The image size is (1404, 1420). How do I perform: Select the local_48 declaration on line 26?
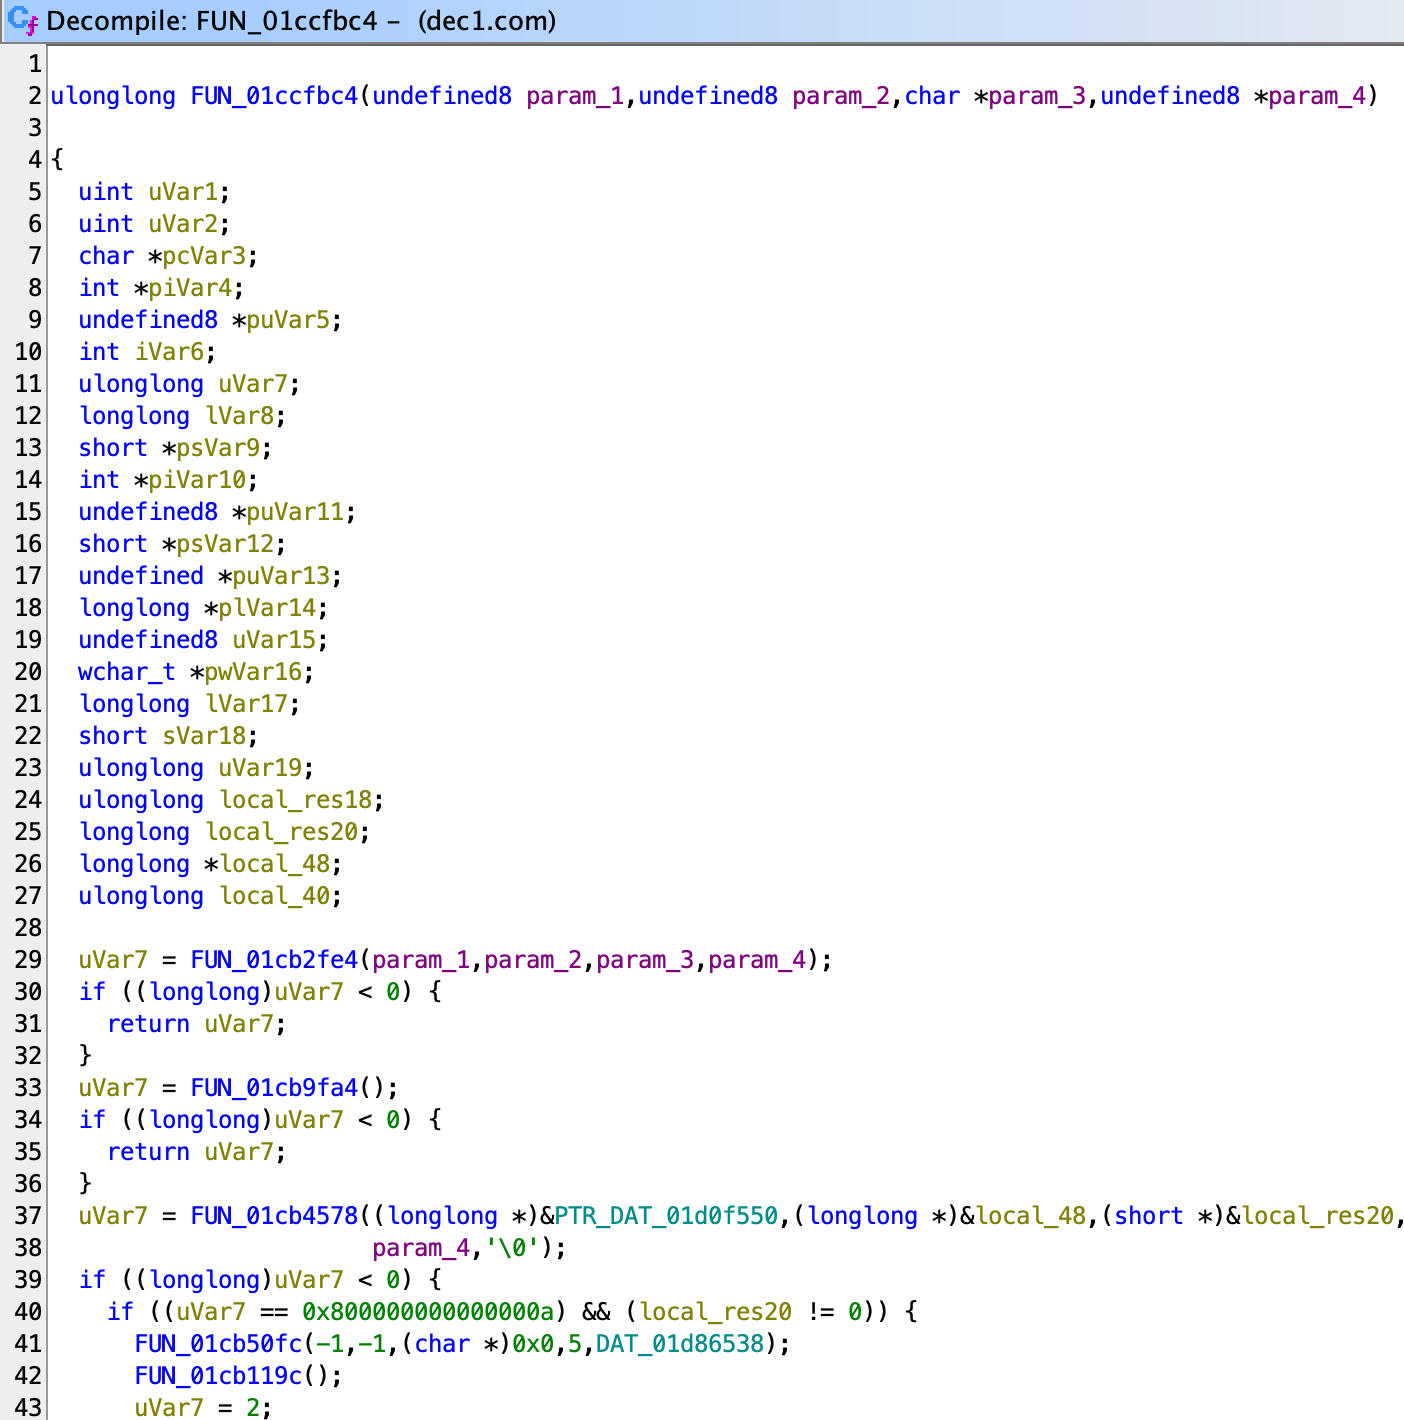275,864
